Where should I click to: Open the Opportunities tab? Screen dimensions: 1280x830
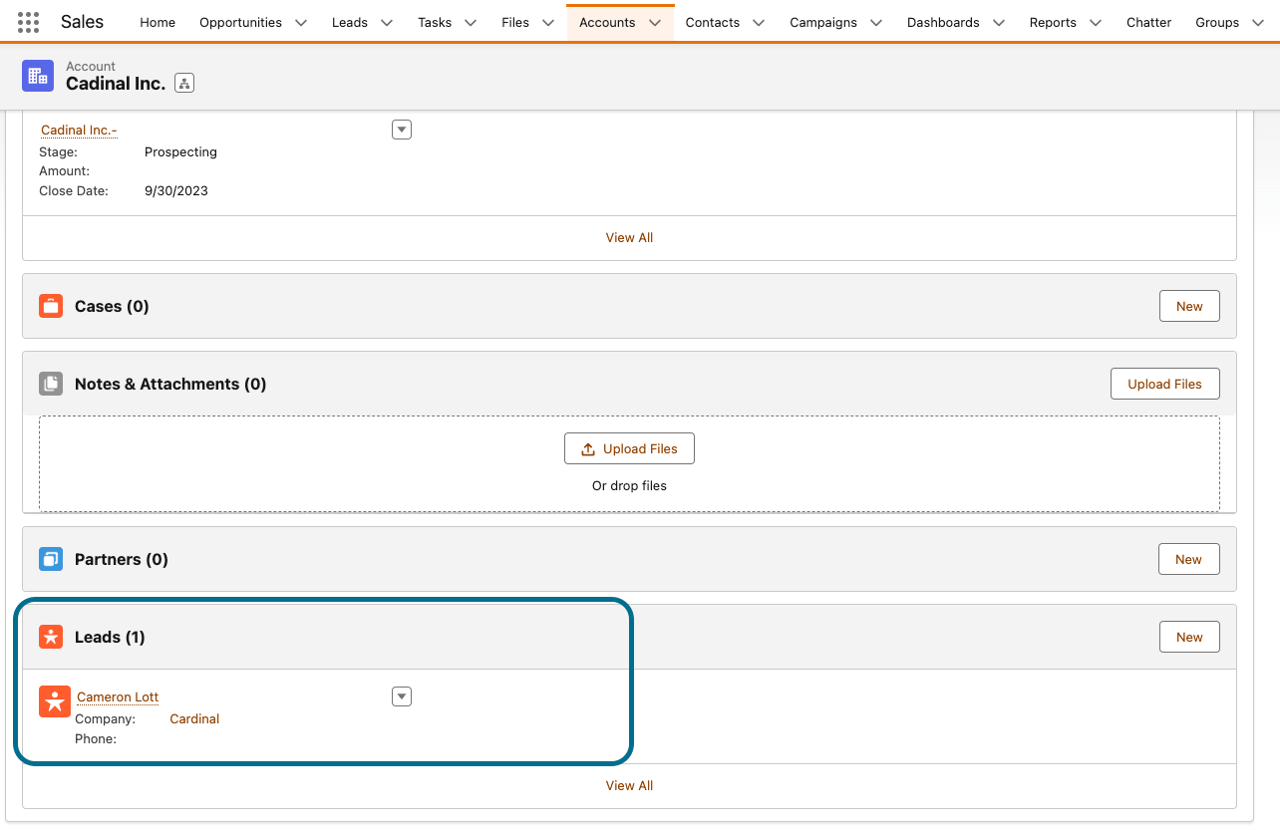[x=241, y=22]
